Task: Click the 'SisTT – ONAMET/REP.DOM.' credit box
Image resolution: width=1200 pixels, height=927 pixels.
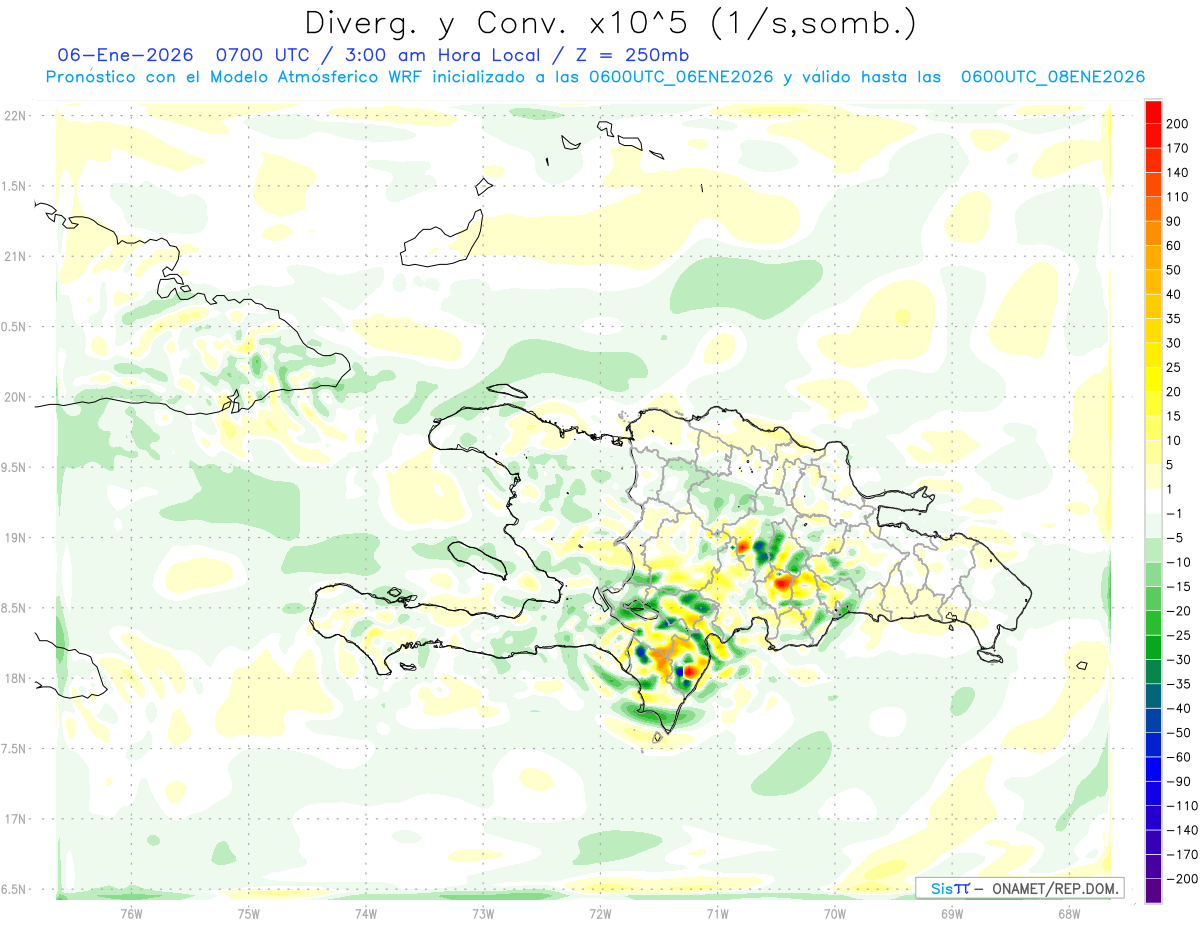Action: pyautogui.click(x=1020, y=888)
